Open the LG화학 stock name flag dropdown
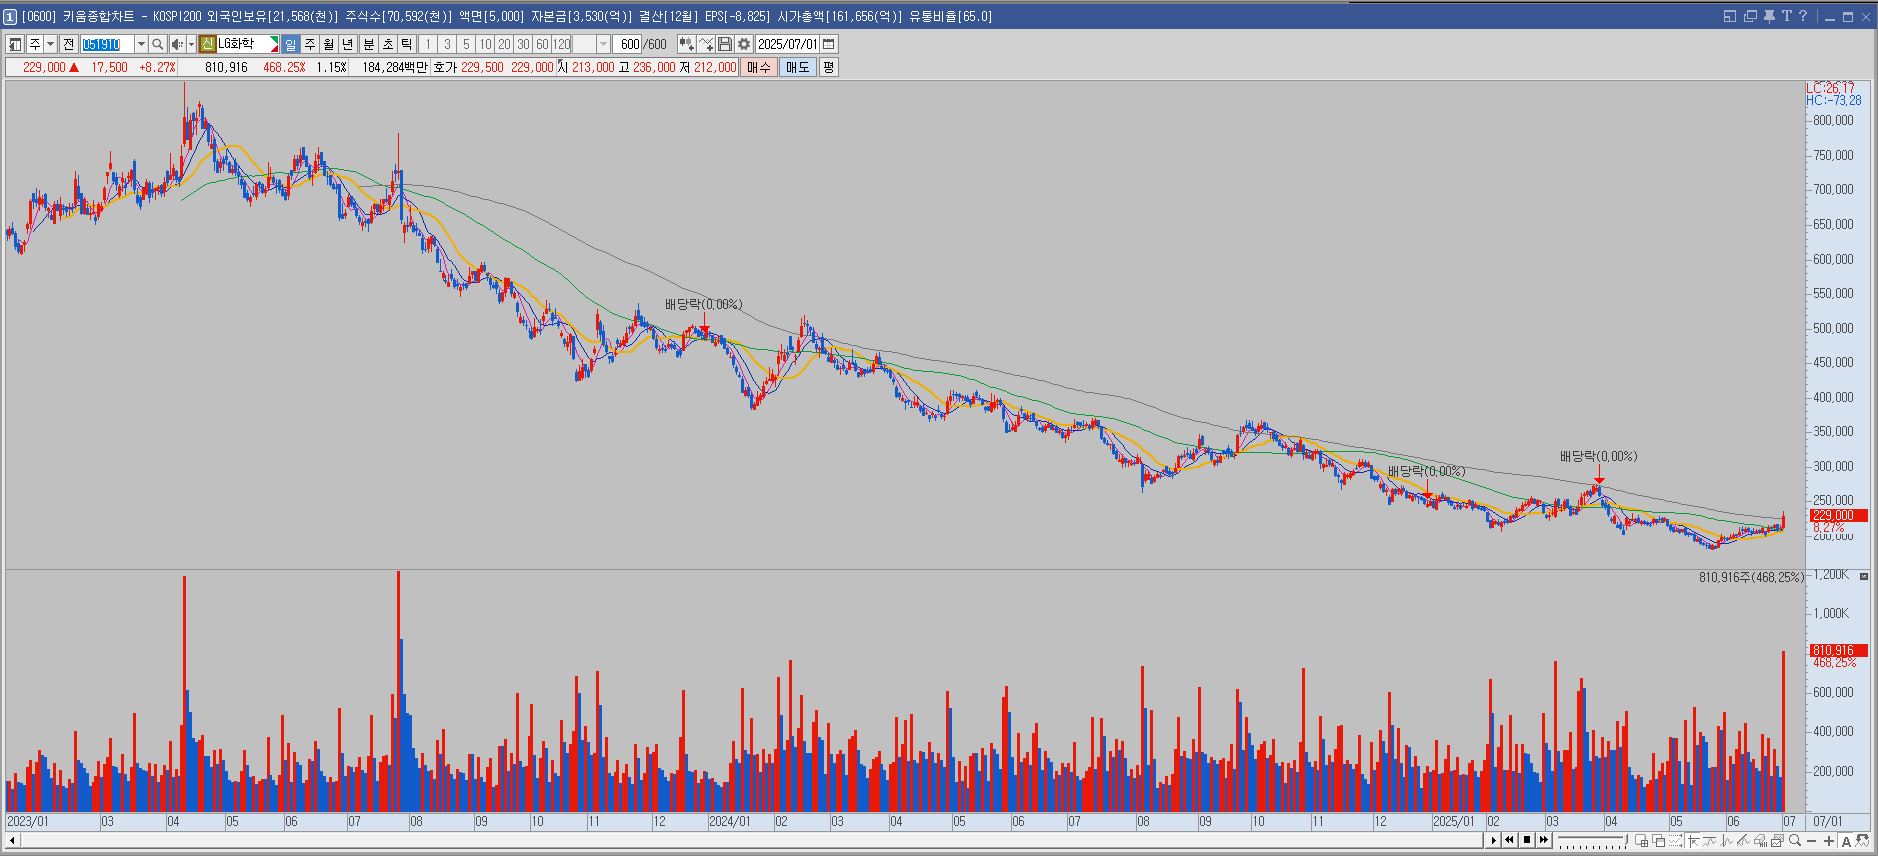 273,44
